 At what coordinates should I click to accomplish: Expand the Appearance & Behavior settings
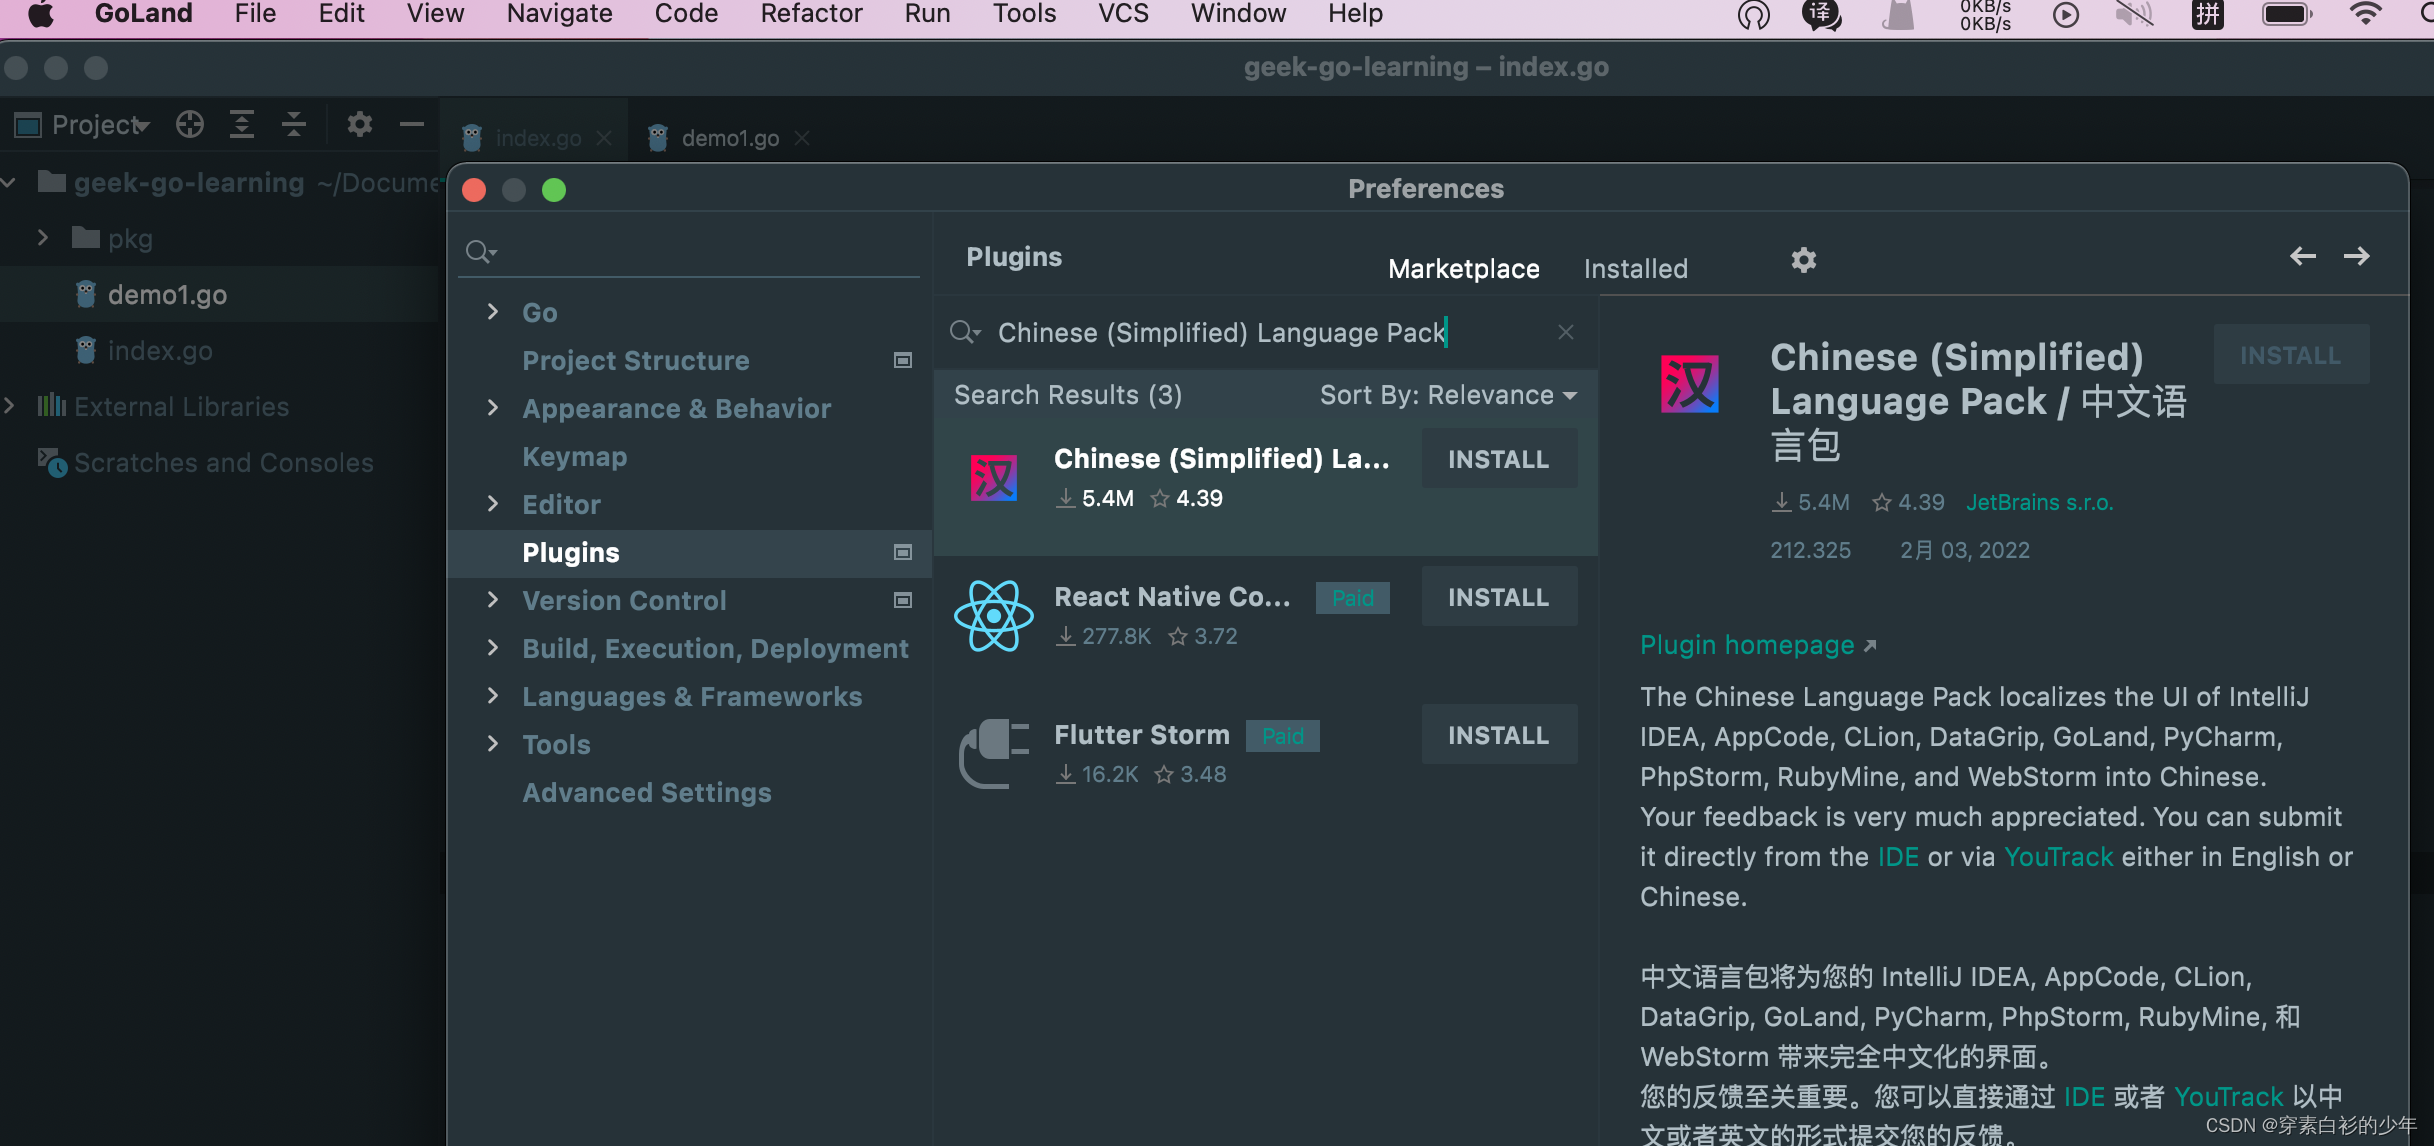pos(492,408)
